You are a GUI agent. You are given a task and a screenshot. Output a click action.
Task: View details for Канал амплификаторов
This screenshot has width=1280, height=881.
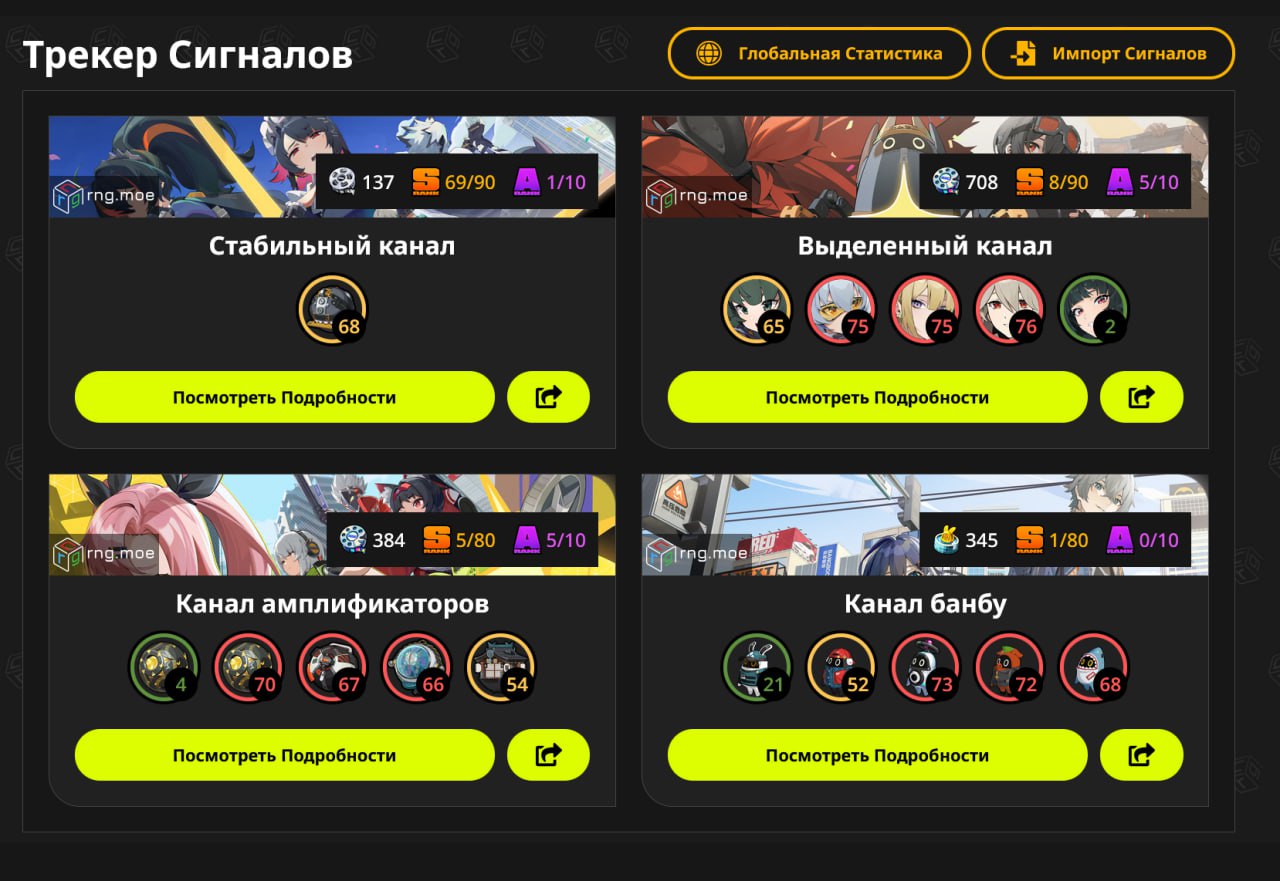click(284, 755)
